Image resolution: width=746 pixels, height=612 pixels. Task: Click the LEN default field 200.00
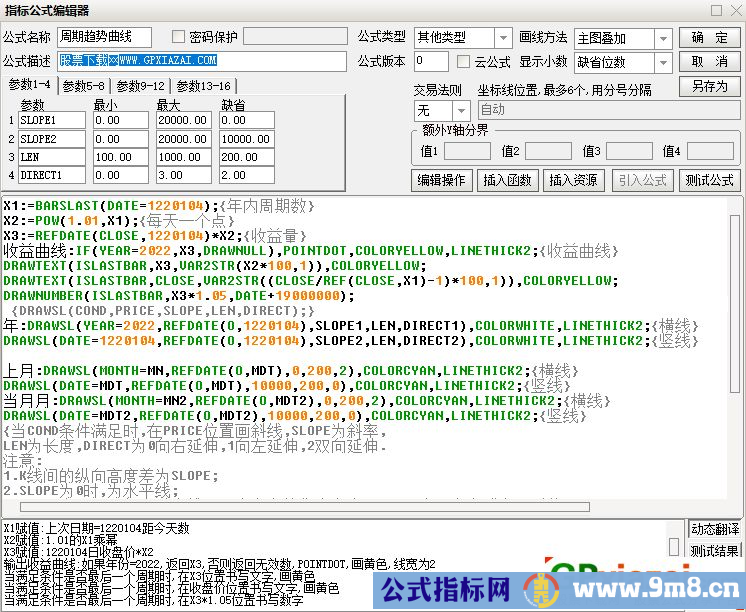point(247,157)
